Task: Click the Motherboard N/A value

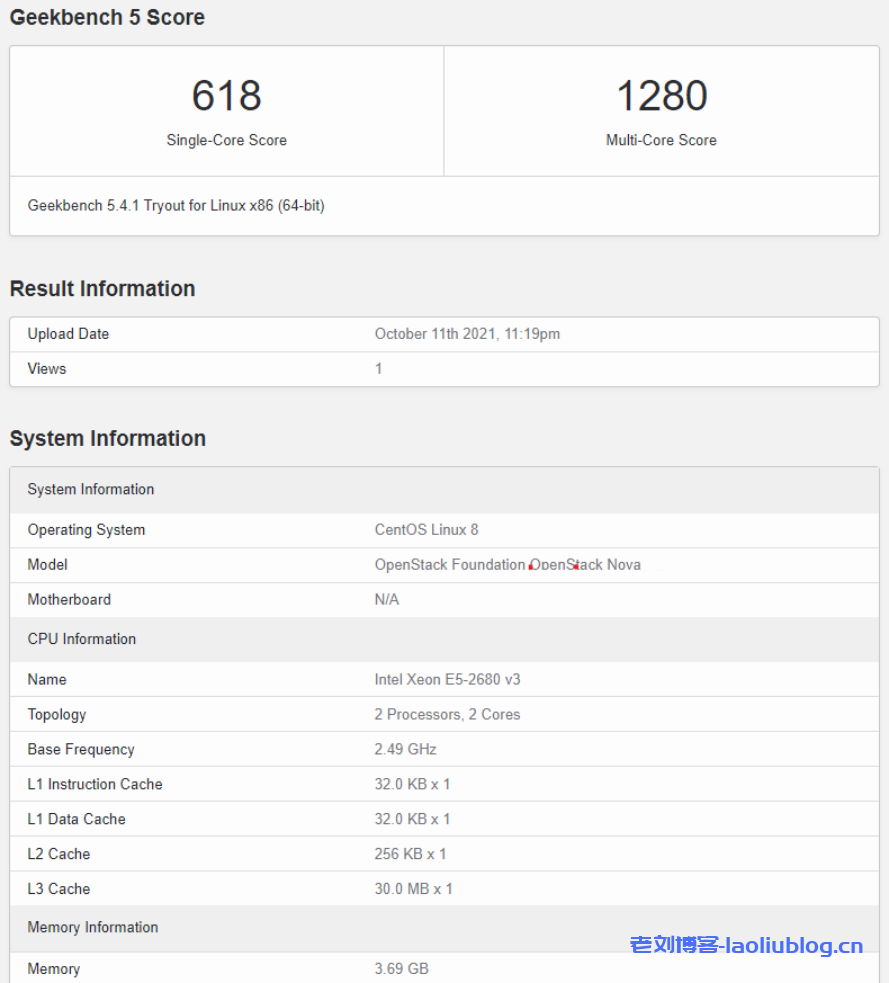Action: coord(386,600)
